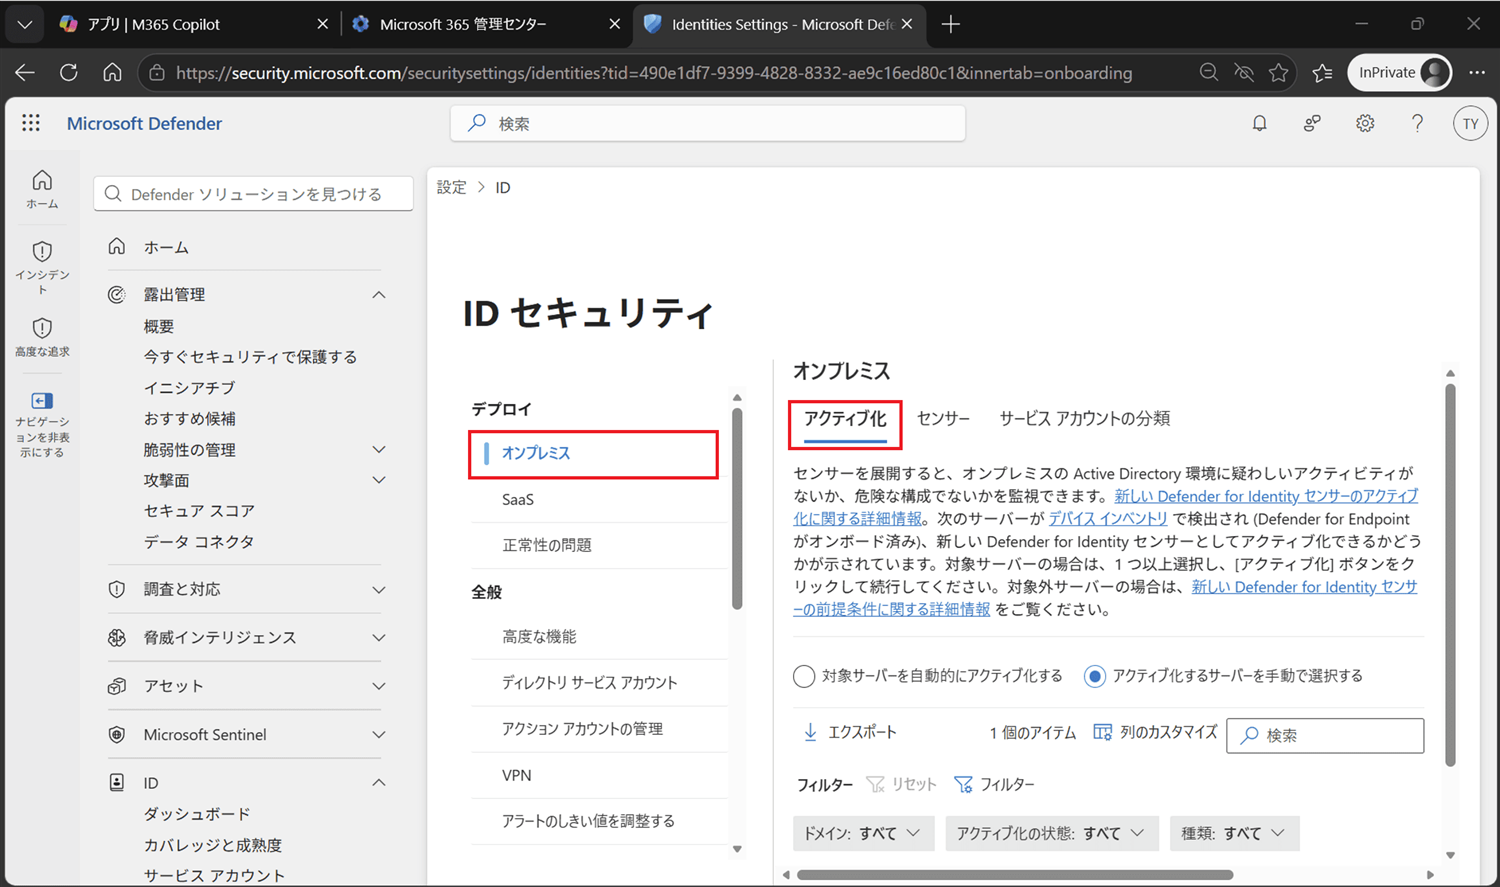1500x887 pixels.
Task: Click browser back arrow
Action: pos(25,72)
